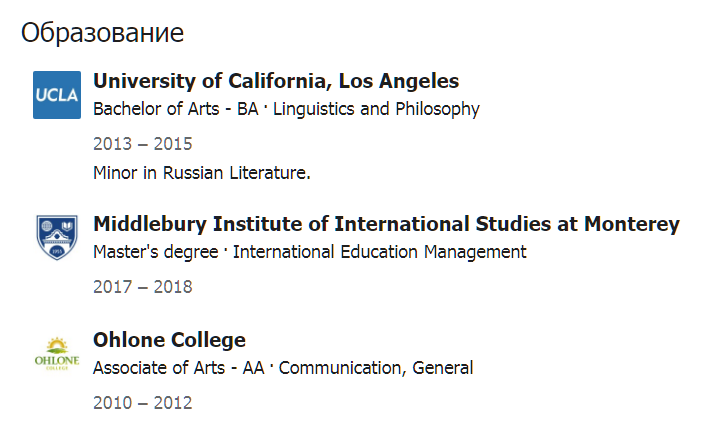The image size is (707, 423).
Task: Click the Associate of Arts - AA text
Action: (182, 368)
